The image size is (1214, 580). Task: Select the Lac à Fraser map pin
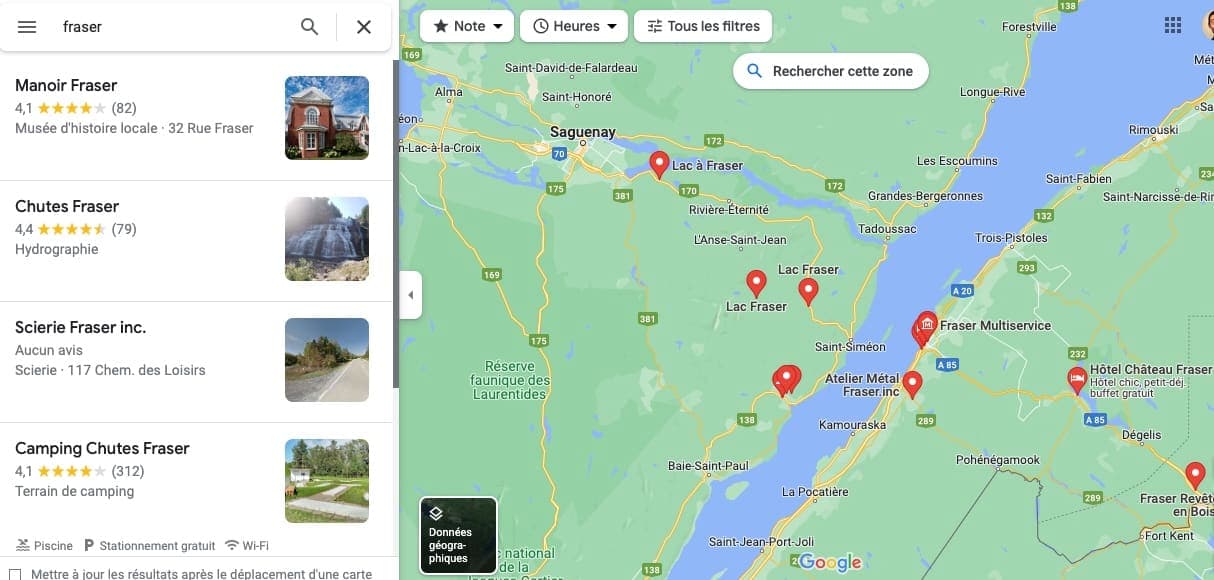coord(659,163)
